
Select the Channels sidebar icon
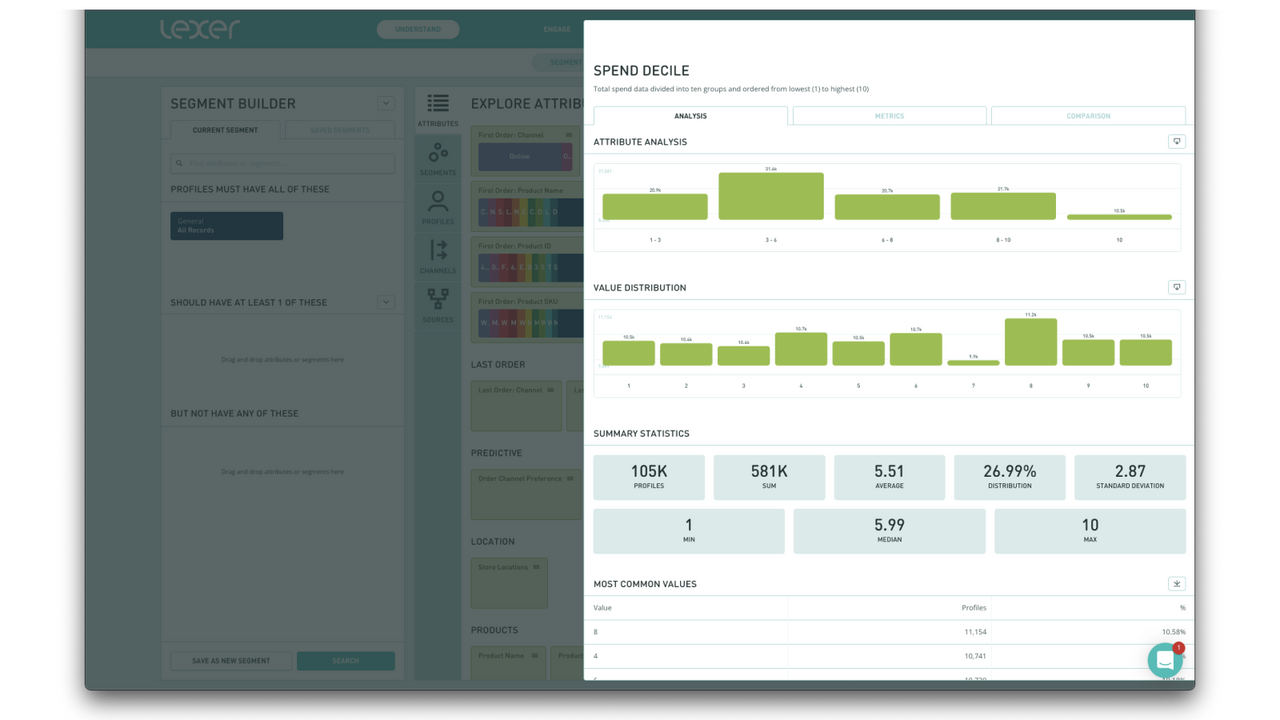tap(437, 252)
